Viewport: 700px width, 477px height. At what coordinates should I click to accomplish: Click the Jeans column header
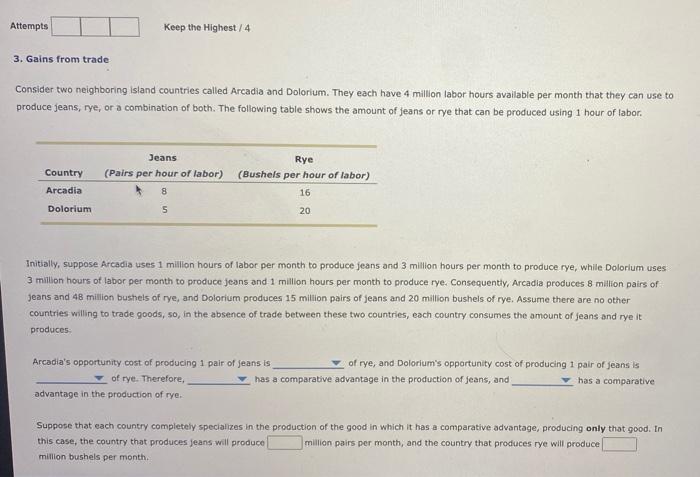coord(163,158)
